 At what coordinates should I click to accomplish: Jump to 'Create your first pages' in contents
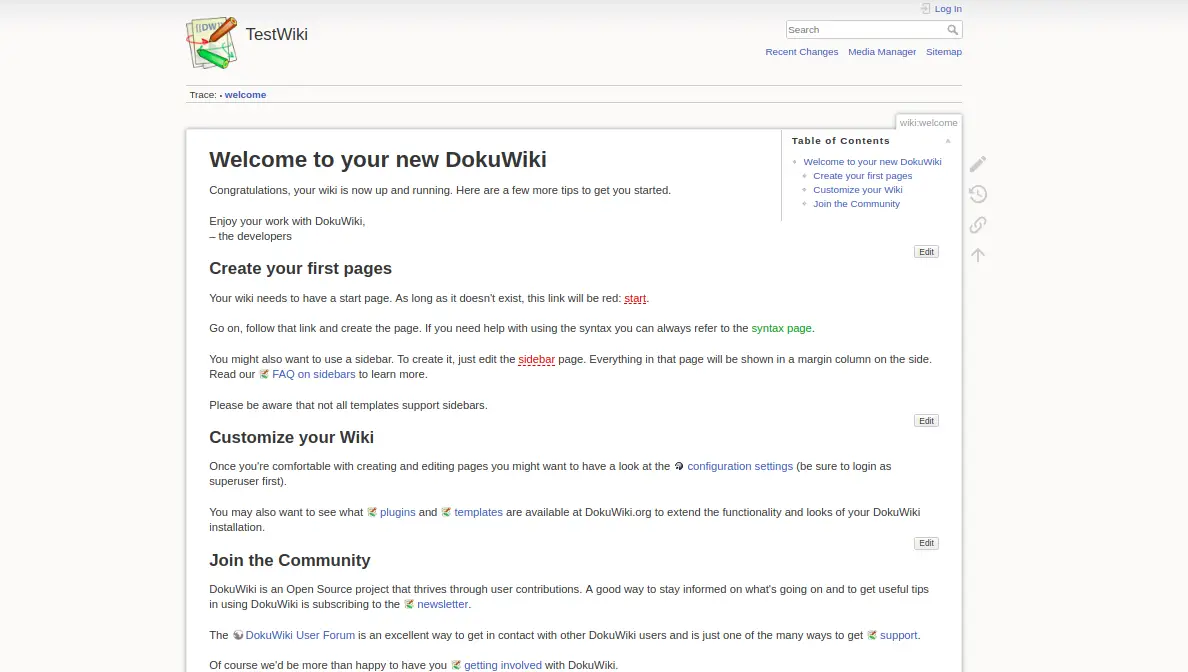tap(862, 176)
